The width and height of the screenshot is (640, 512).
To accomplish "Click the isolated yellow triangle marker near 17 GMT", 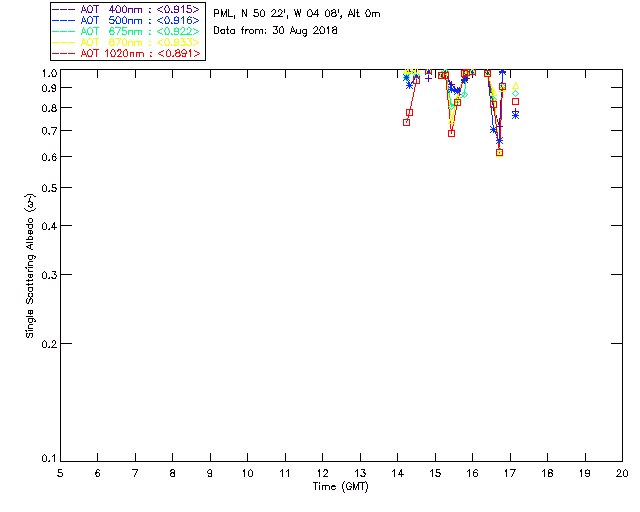I will click(x=515, y=87).
